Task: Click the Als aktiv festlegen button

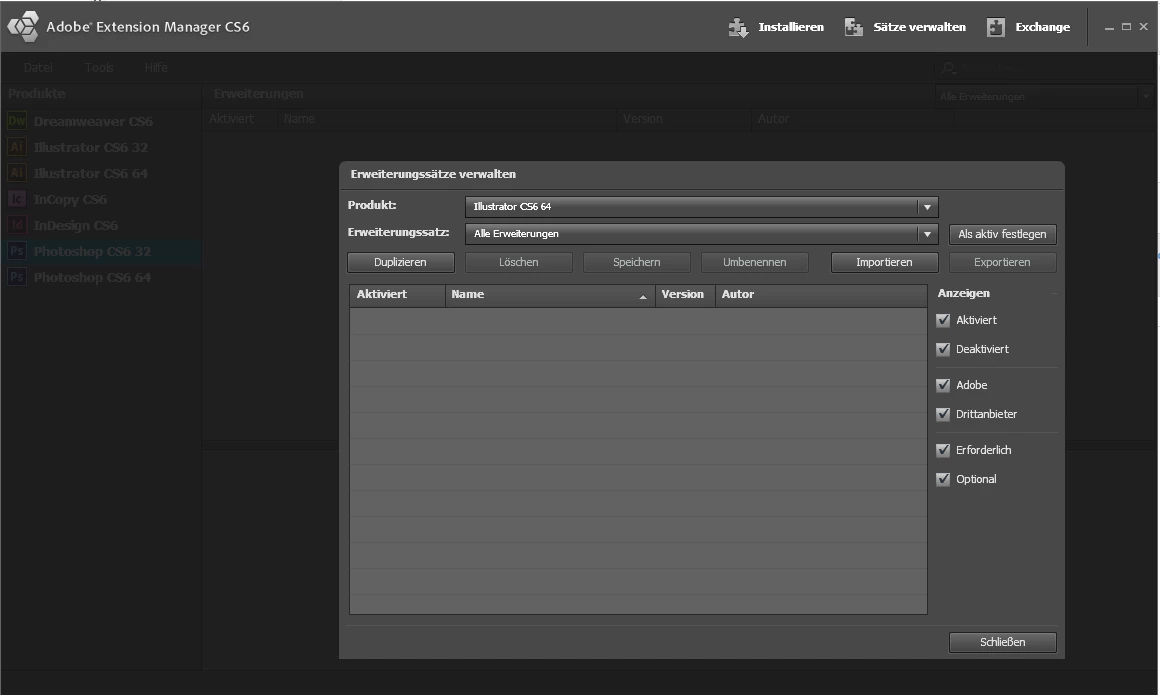Action: (x=1002, y=234)
